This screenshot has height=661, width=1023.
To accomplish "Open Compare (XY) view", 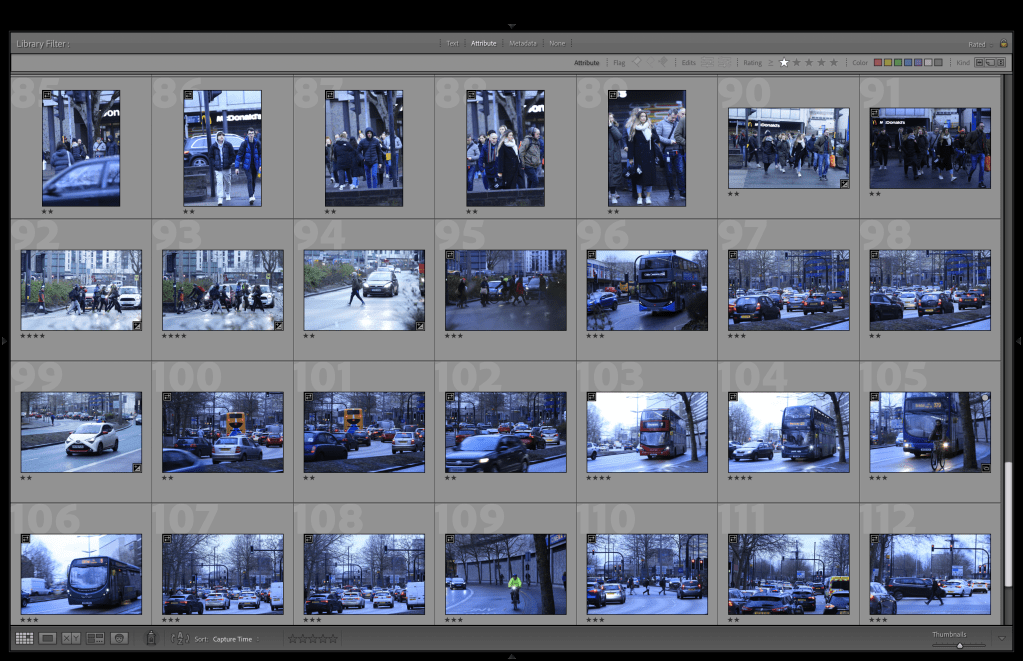I will 71,638.
